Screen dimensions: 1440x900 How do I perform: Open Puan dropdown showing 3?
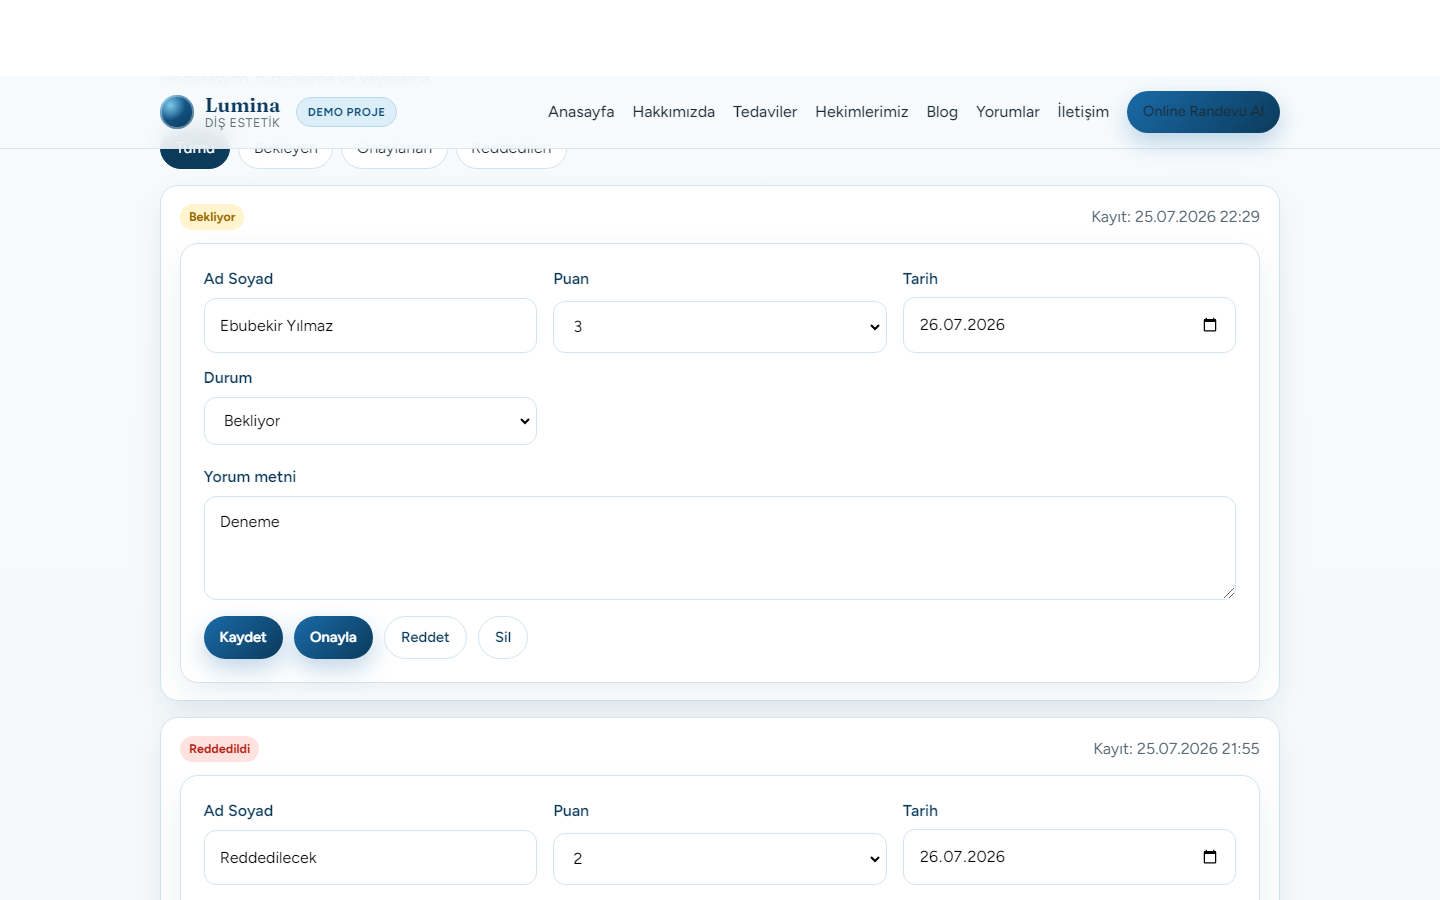click(x=720, y=327)
